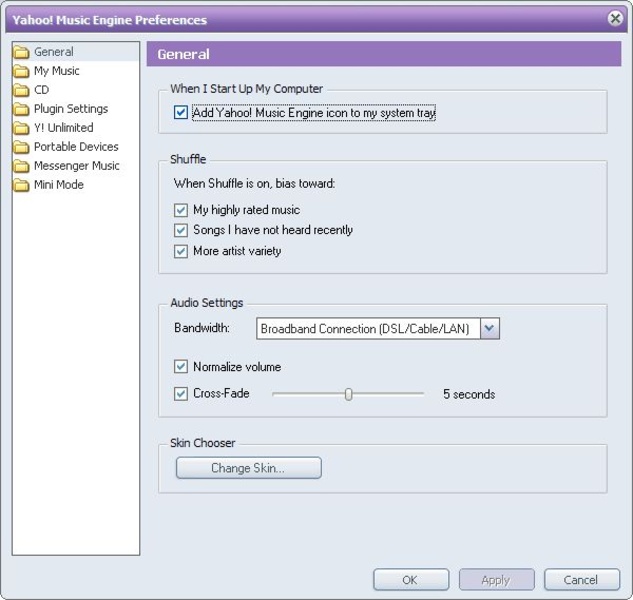Click the "Audio Settings" group label
This screenshot has height=600, width=633.
point(207,303)
